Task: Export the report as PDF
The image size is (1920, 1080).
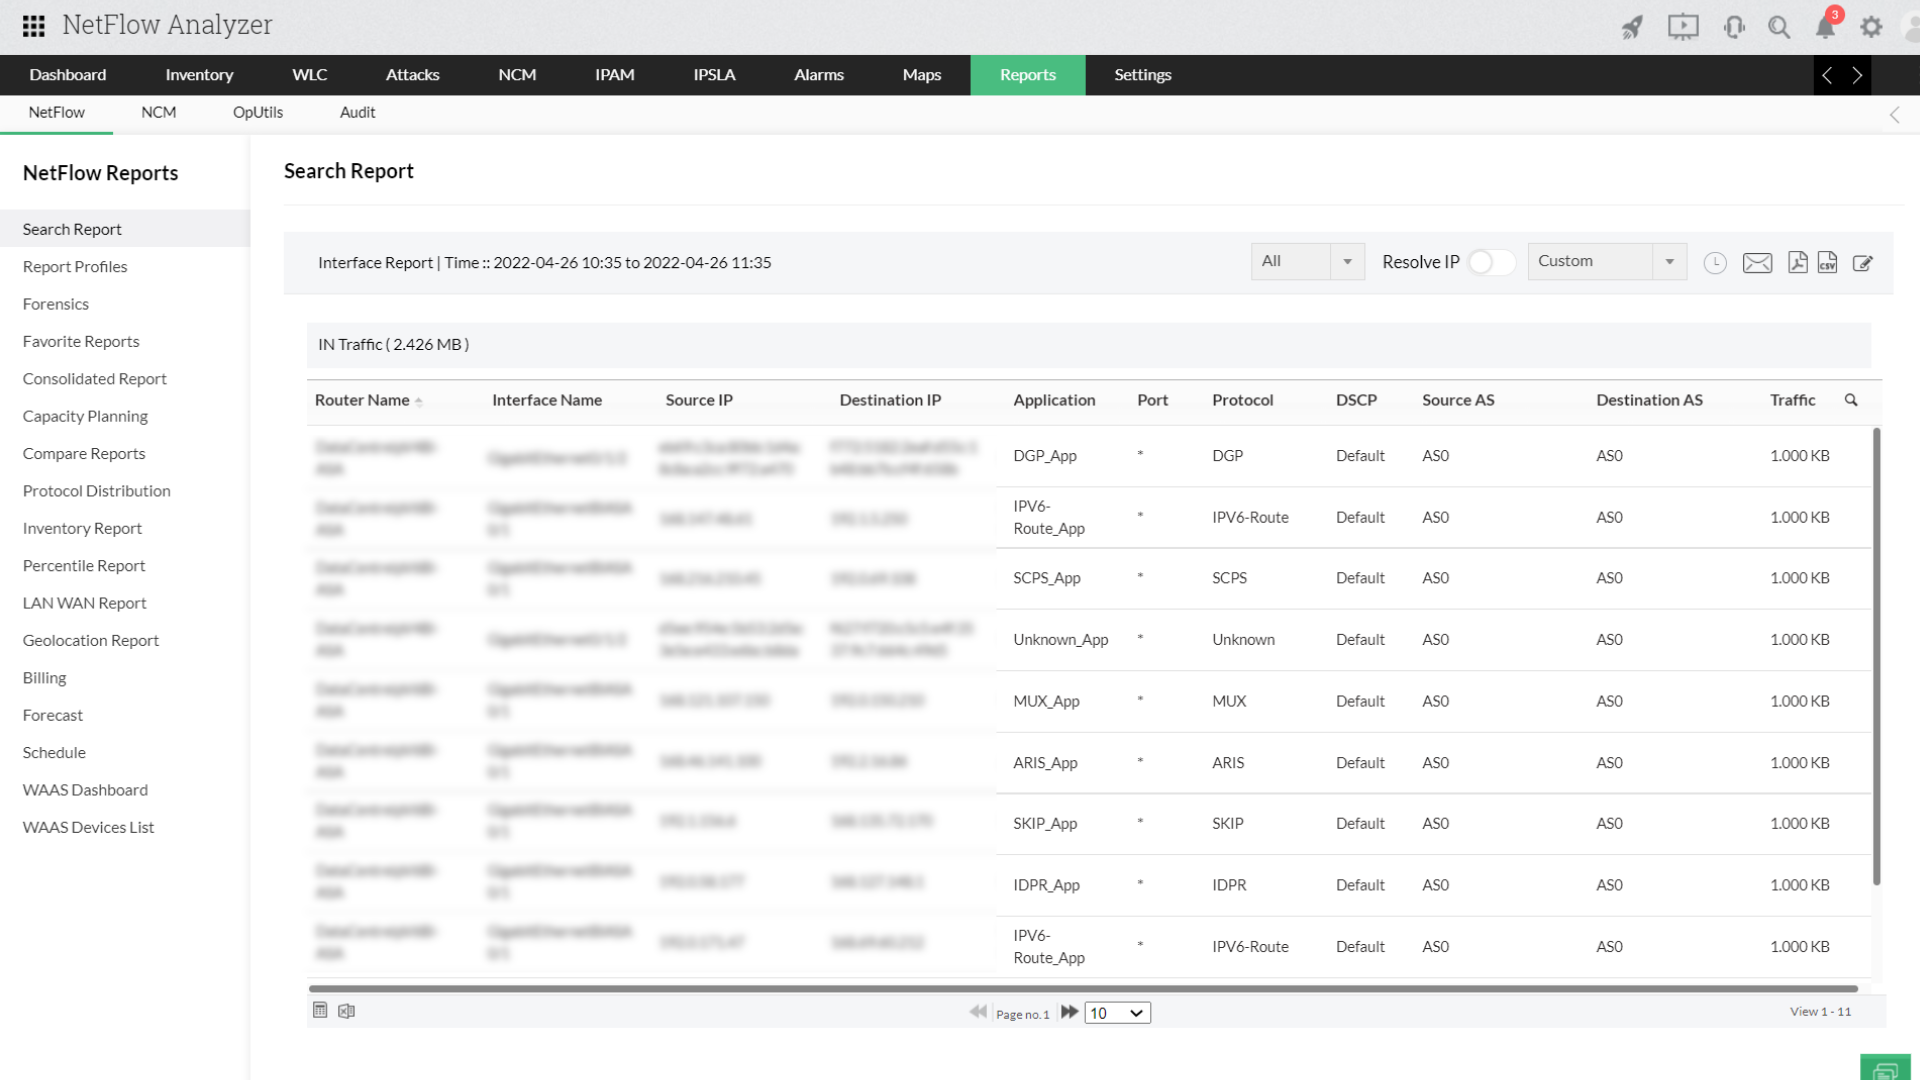Action: pos(1797,262)
